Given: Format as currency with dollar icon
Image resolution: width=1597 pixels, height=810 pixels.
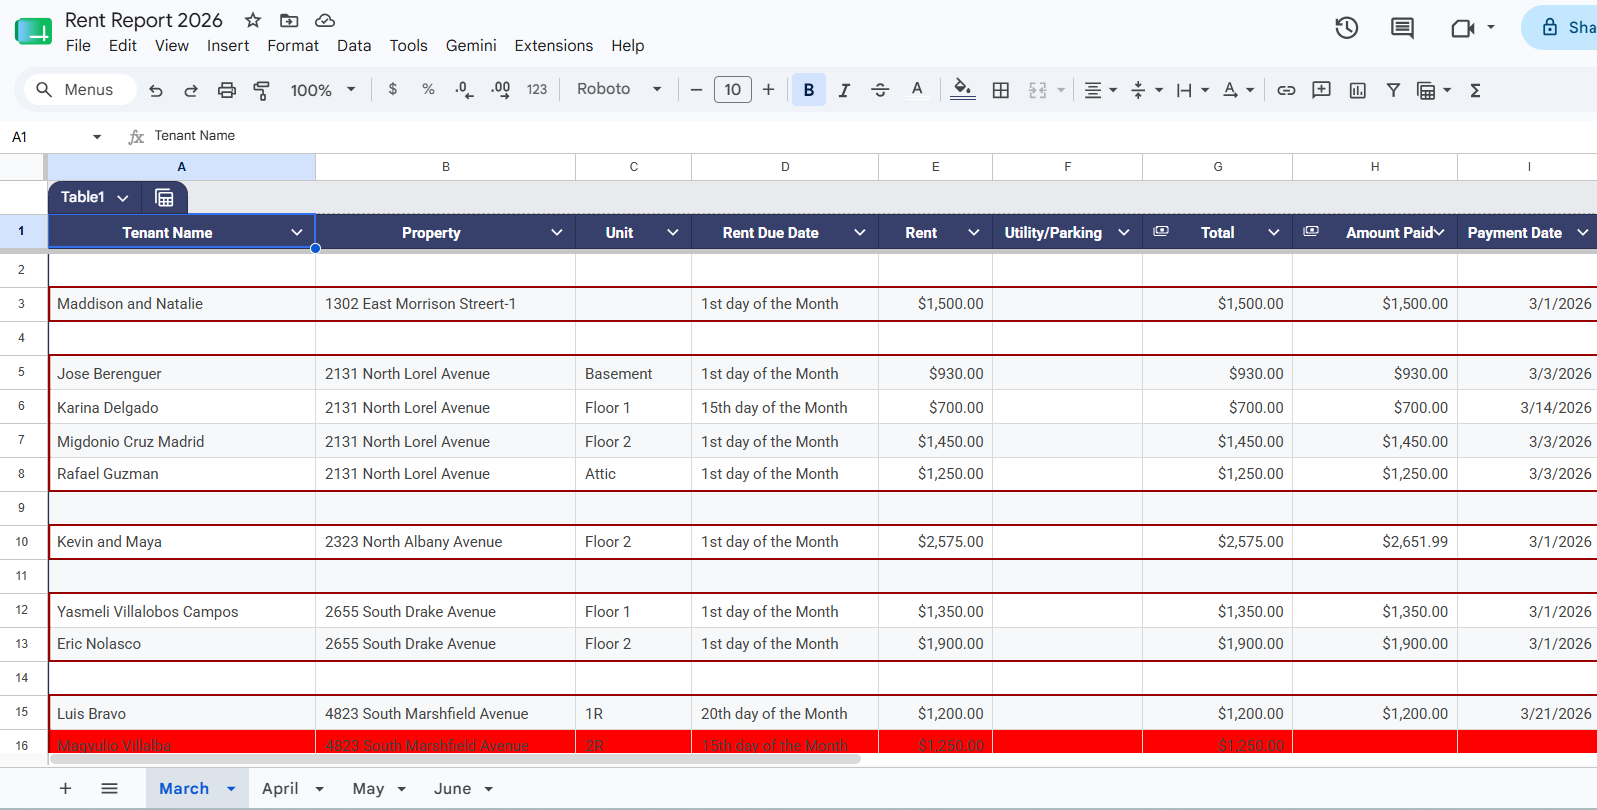Looking at the screenshot, I should [393, 89].
